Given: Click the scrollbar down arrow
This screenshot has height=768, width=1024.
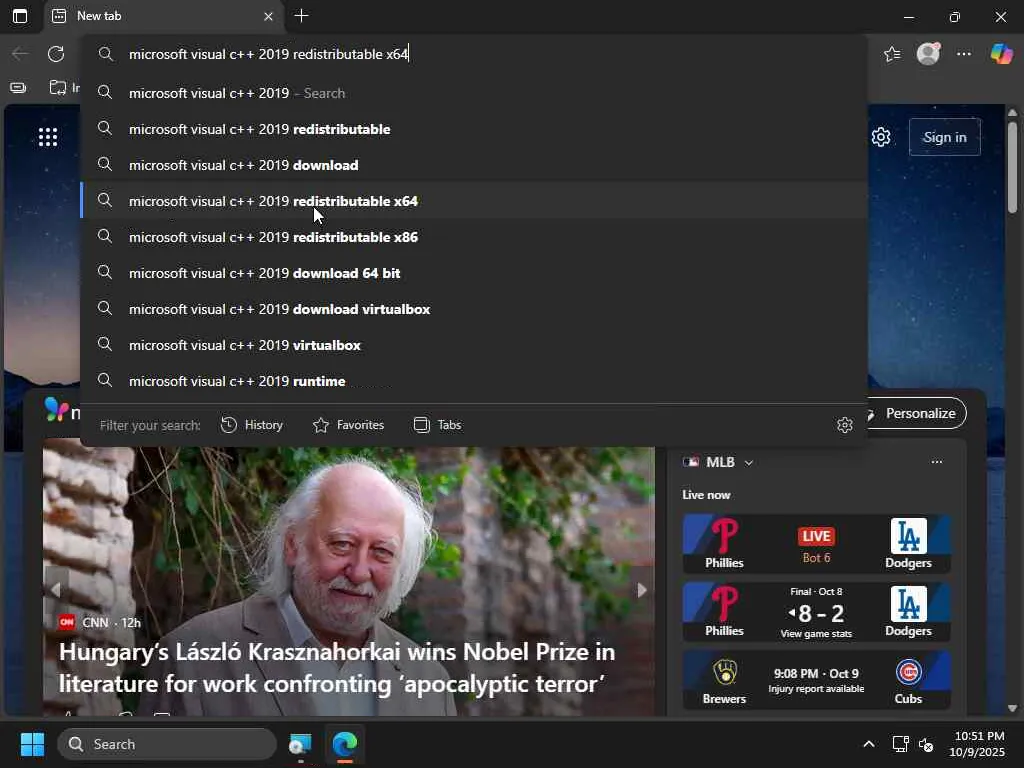Looking at the screenshot, I should point(1012,708).
